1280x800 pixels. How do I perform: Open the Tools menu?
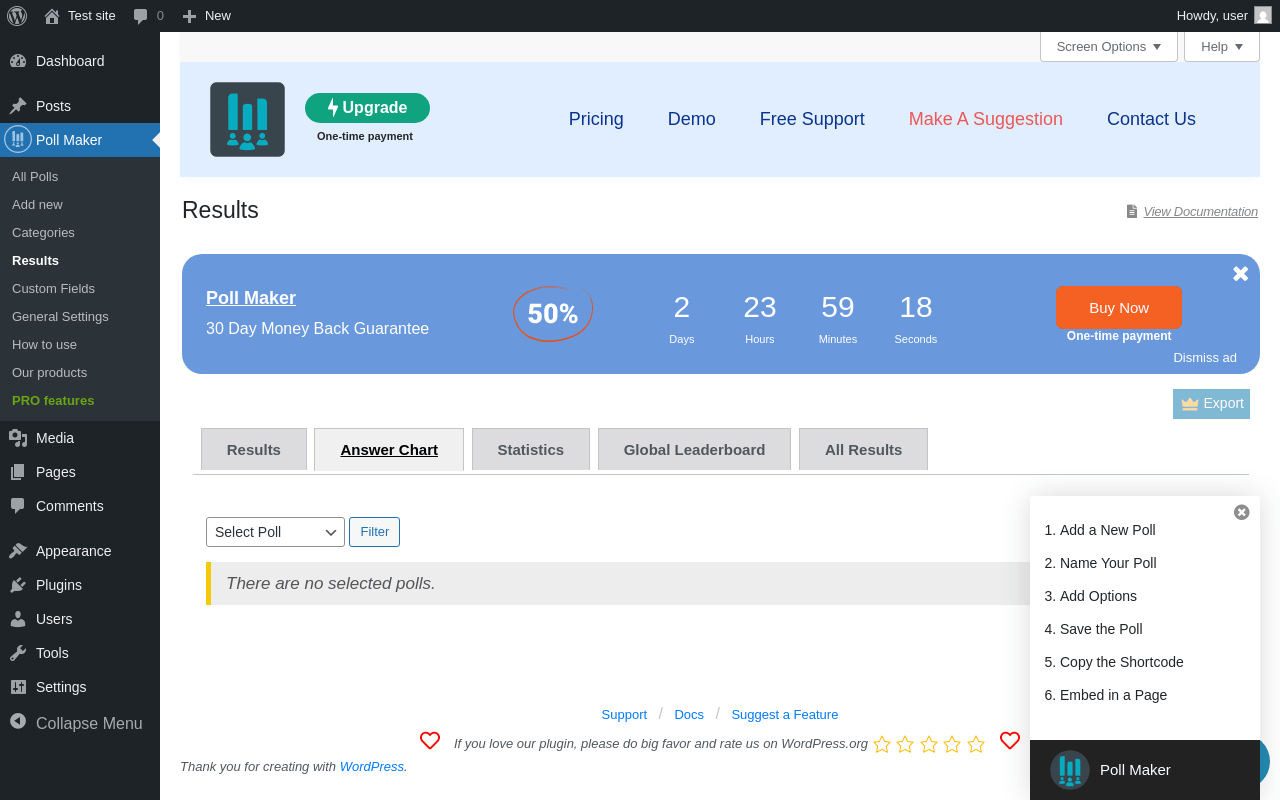pyautogui.click(x=80, y=653)
